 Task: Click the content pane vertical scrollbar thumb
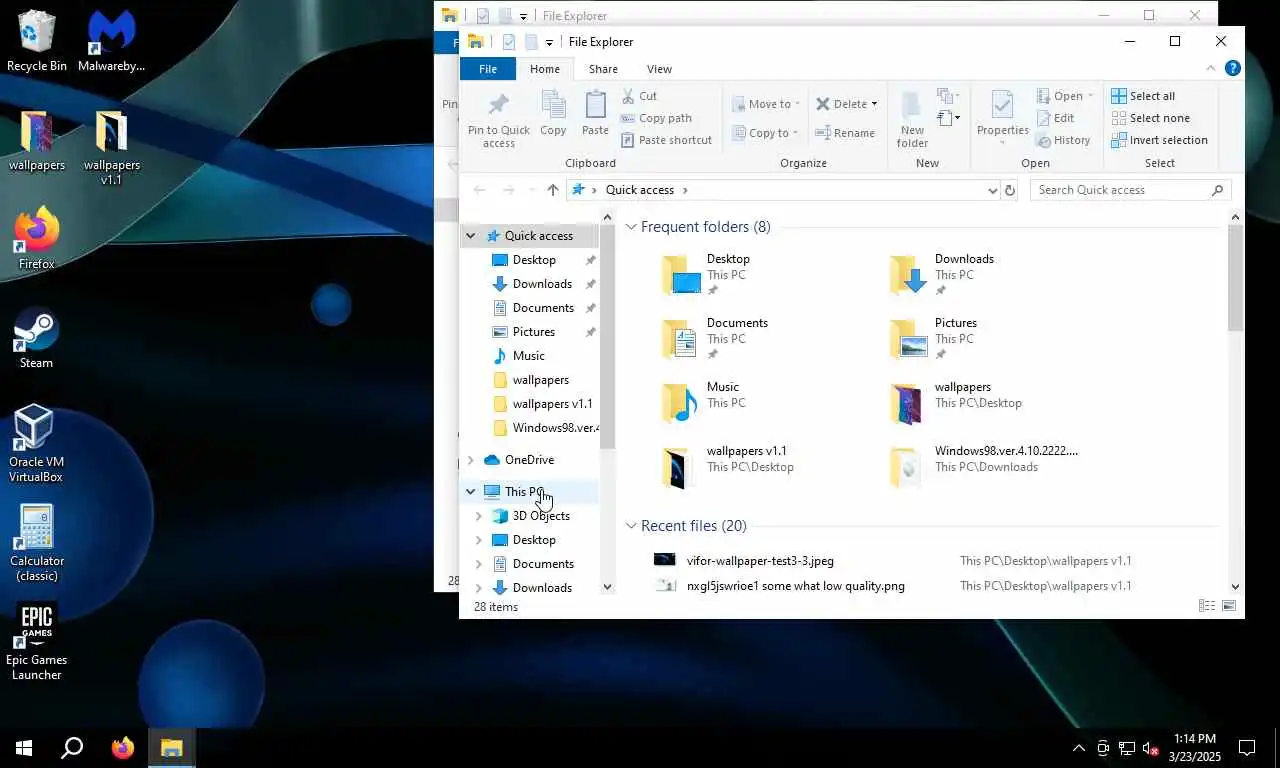coord(1235,278)
